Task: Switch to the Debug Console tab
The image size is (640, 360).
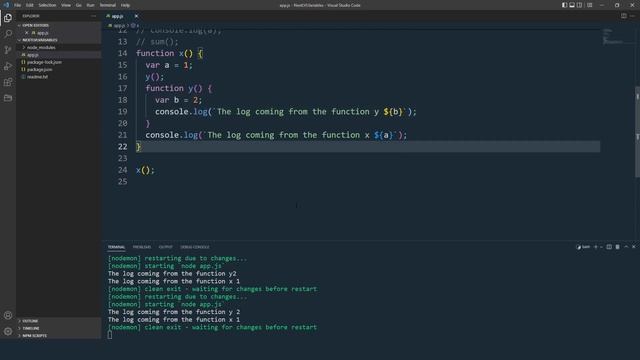Action: pos(195,247)
